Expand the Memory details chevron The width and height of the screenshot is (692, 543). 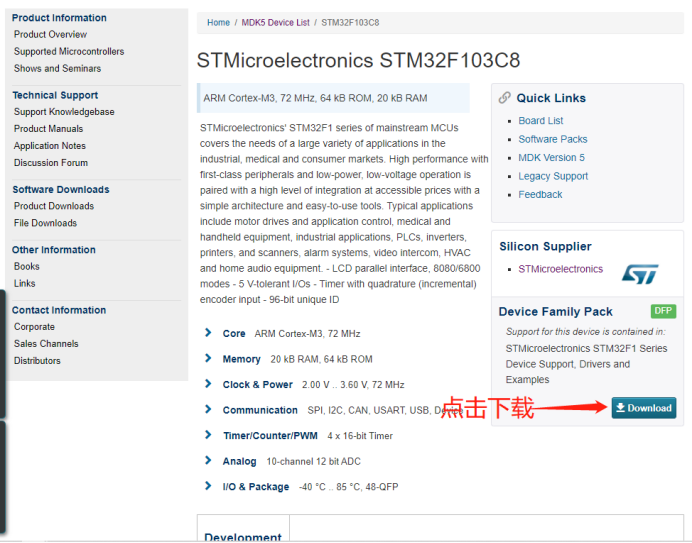[208, 358]
